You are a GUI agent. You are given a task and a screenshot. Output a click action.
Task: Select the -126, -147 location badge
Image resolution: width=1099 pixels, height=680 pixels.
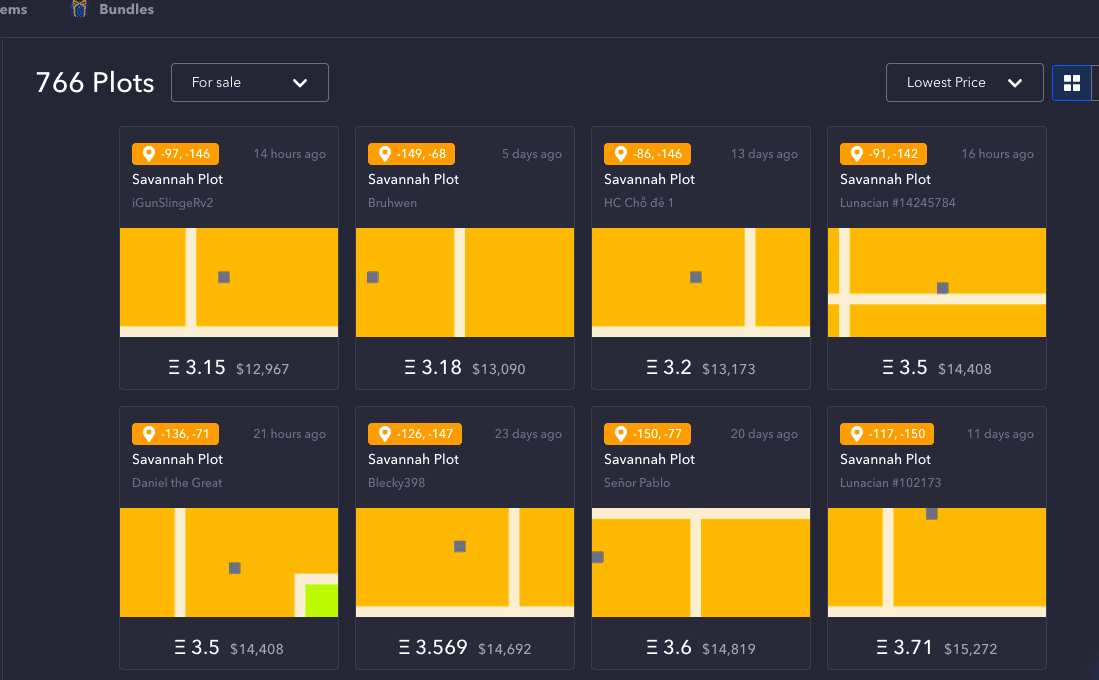[x=411, y=434]
